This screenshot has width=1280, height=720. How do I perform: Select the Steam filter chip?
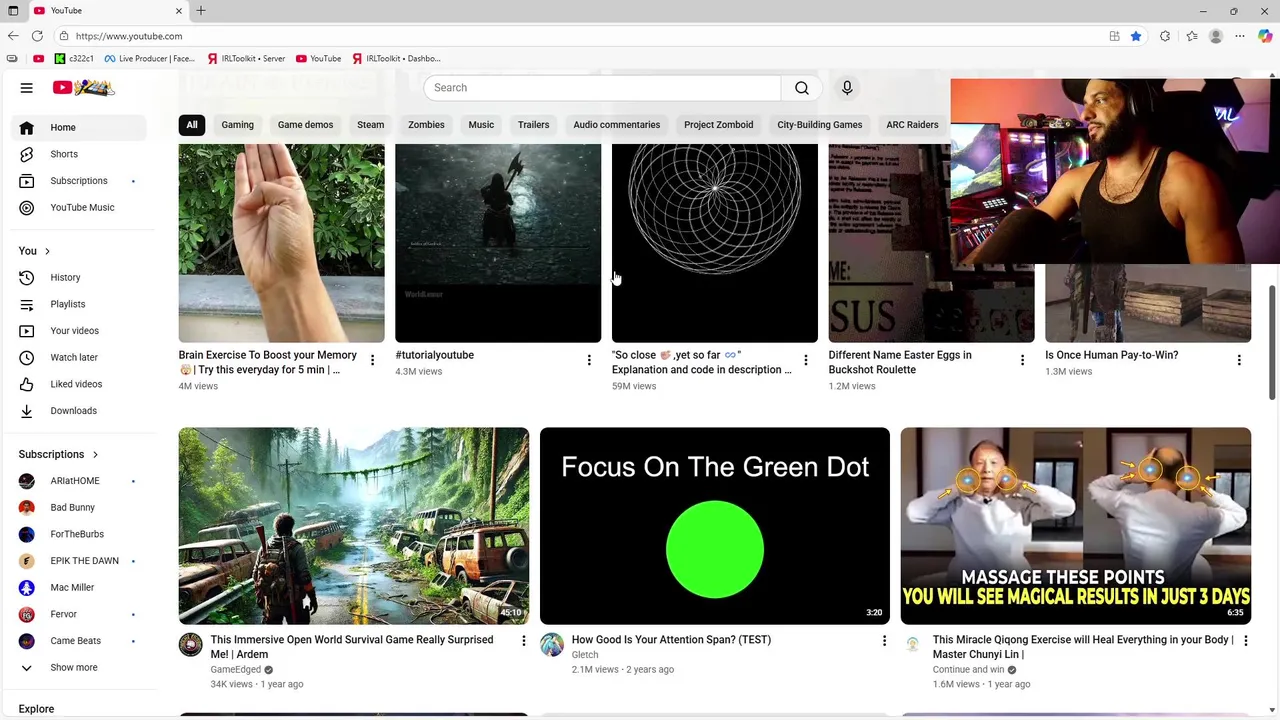pyautogui.click(x=370, y=125)
